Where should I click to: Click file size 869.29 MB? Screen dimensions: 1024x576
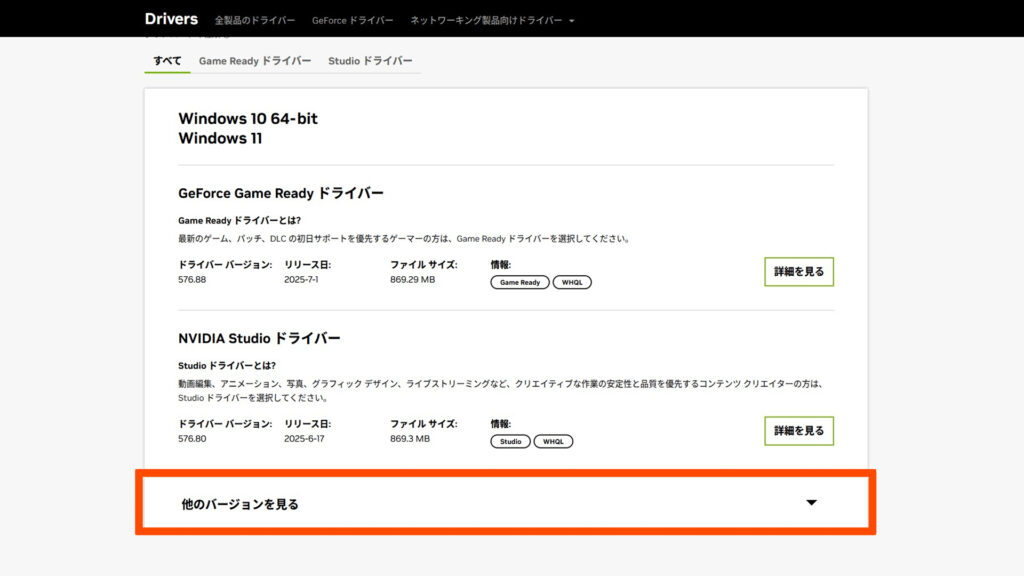click(x=413, y=280)
